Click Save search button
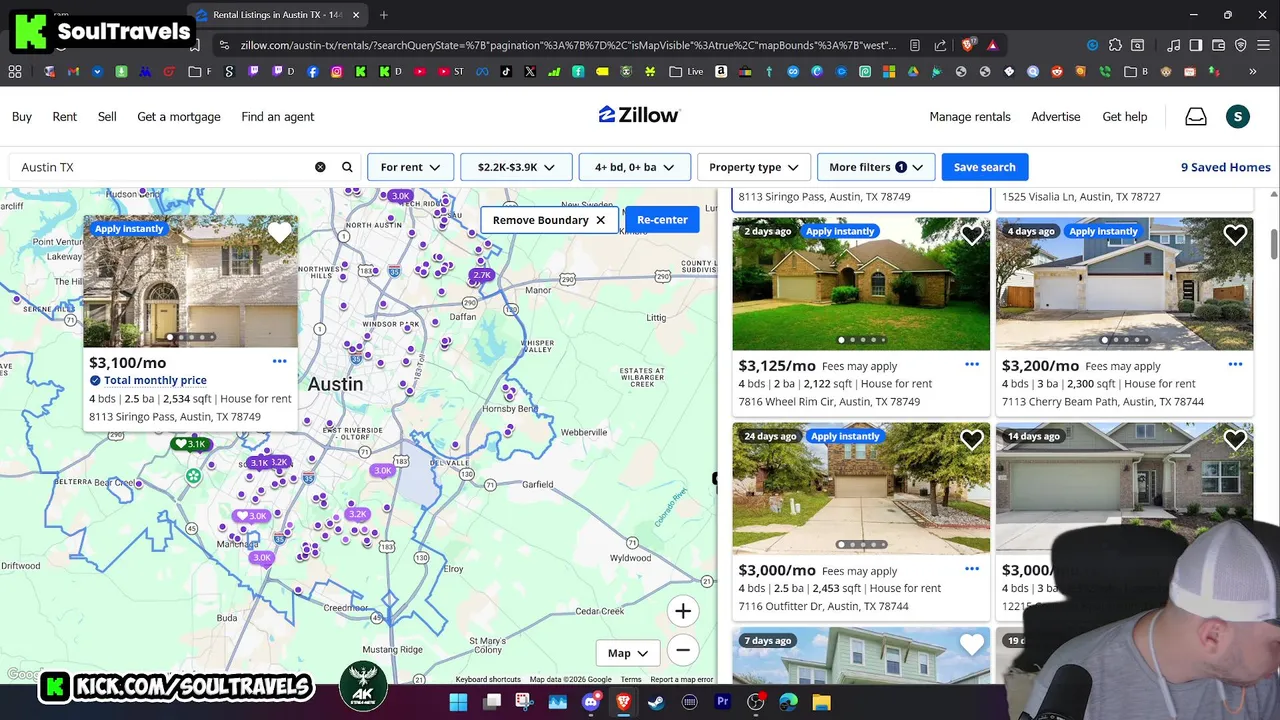This screenshot has height=720, width=1280. click(984, 167)
